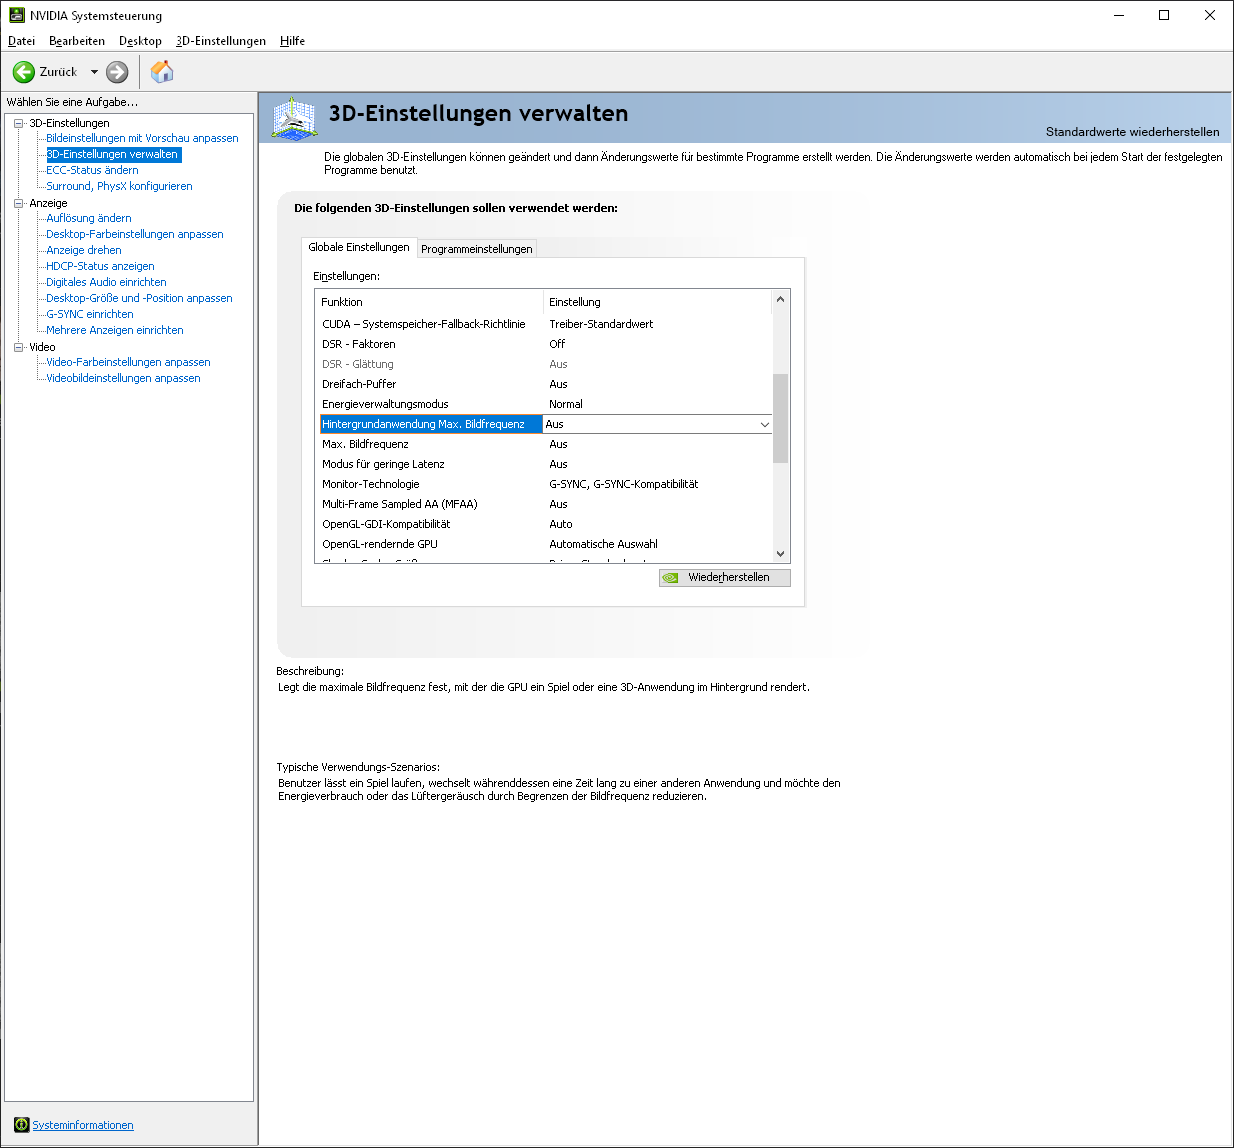Viewport: 1234px width, 1148px height.
Task: Click the Funktion column header
Action: pos(430,302)
